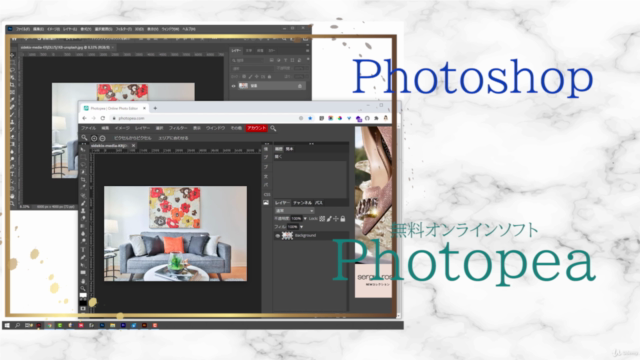Click 背景 layer thumbnail in Photoshop

[x=243, y=86]
